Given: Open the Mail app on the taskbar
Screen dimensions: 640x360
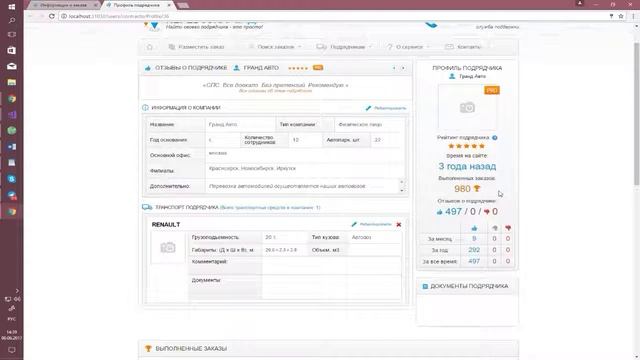Looking at the screenshot, I should click(x=11, y=66).
